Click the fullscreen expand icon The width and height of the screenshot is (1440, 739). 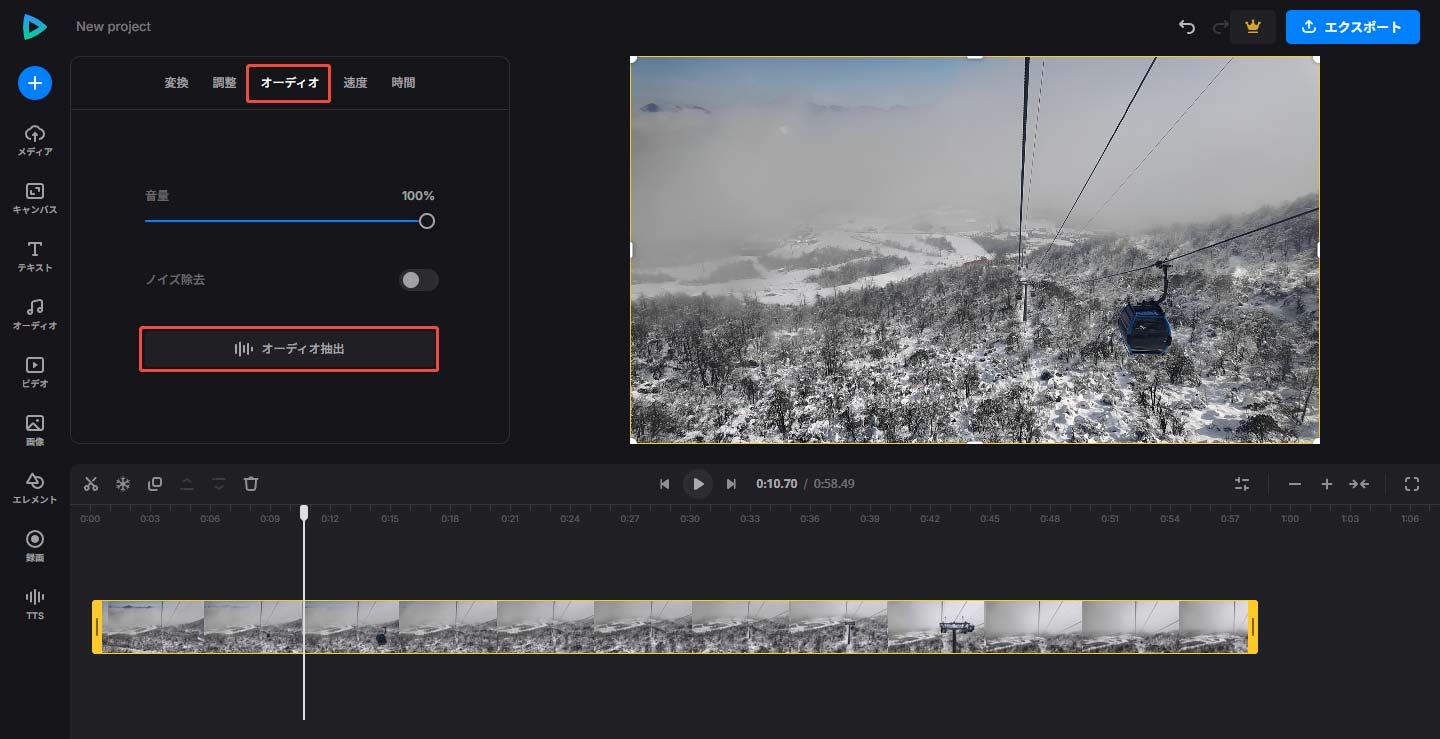tap(1412, 484)
